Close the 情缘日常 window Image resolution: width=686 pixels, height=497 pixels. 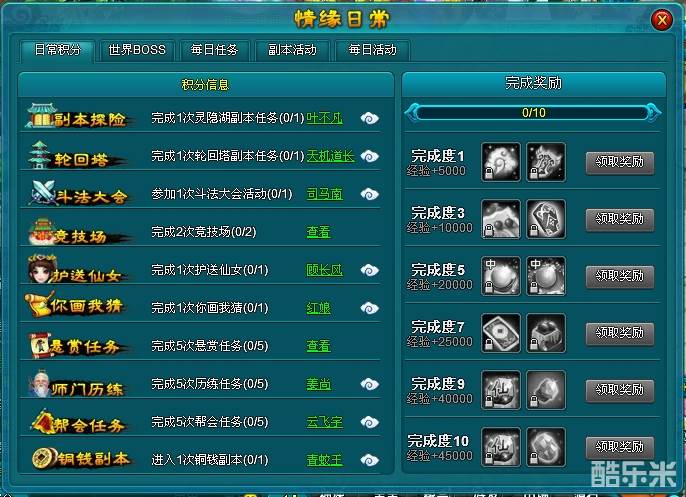(x=662, y=20)
